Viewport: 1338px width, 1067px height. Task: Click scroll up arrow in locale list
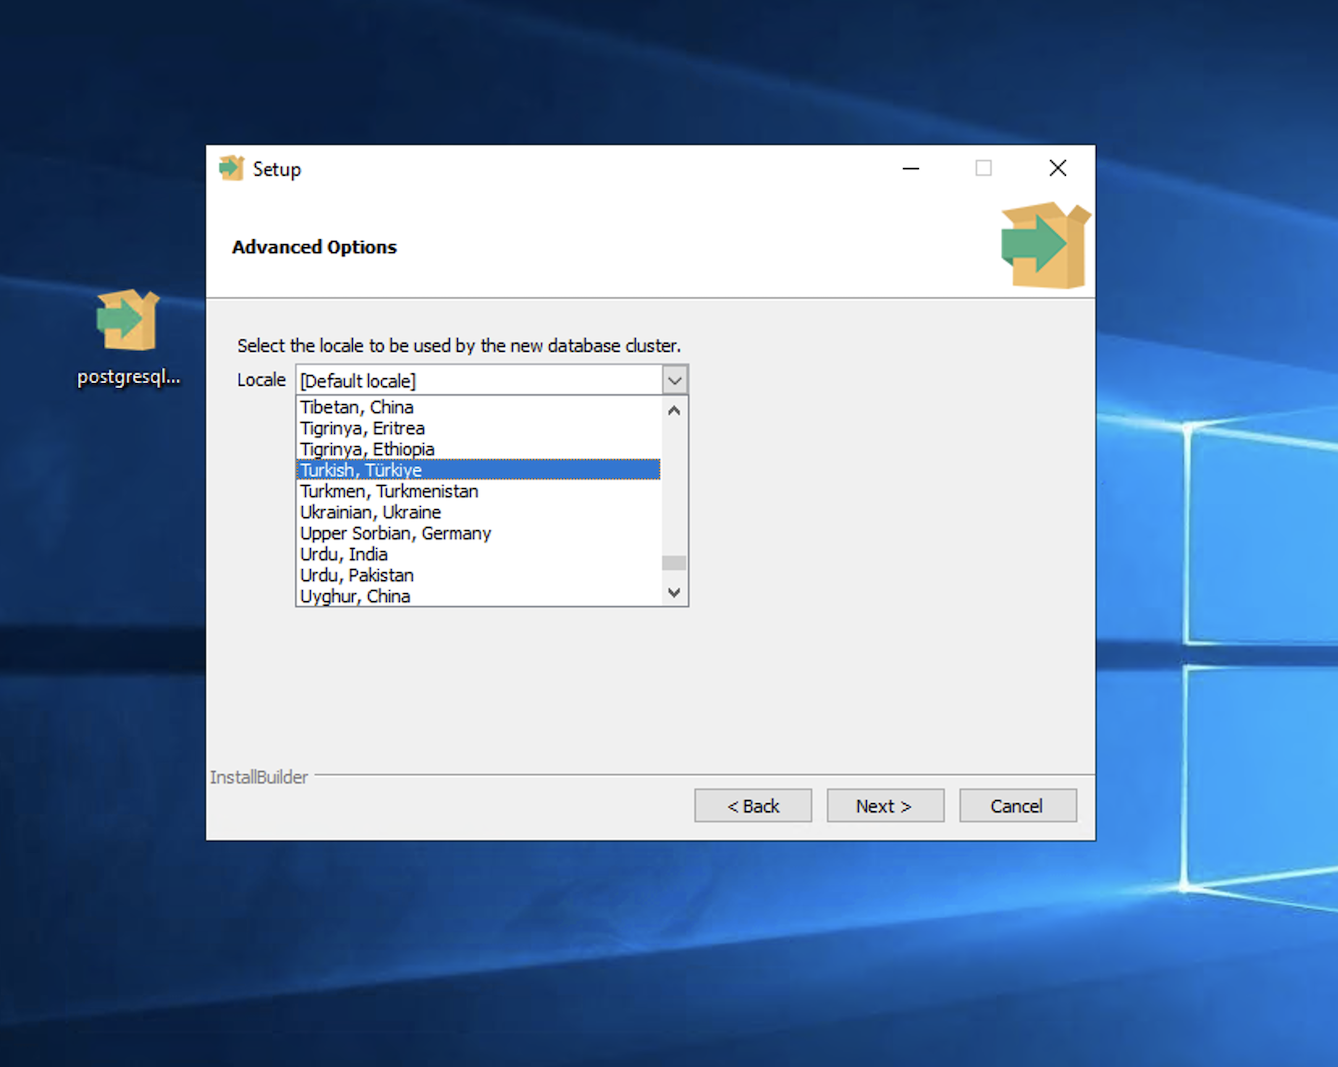(674, 410)
